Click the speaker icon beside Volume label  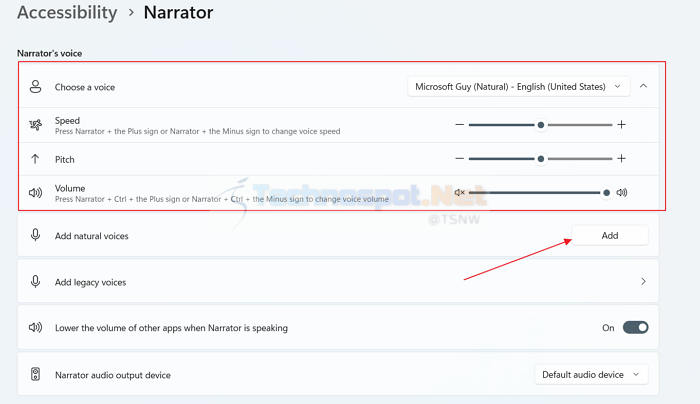[x=35, y=193]
